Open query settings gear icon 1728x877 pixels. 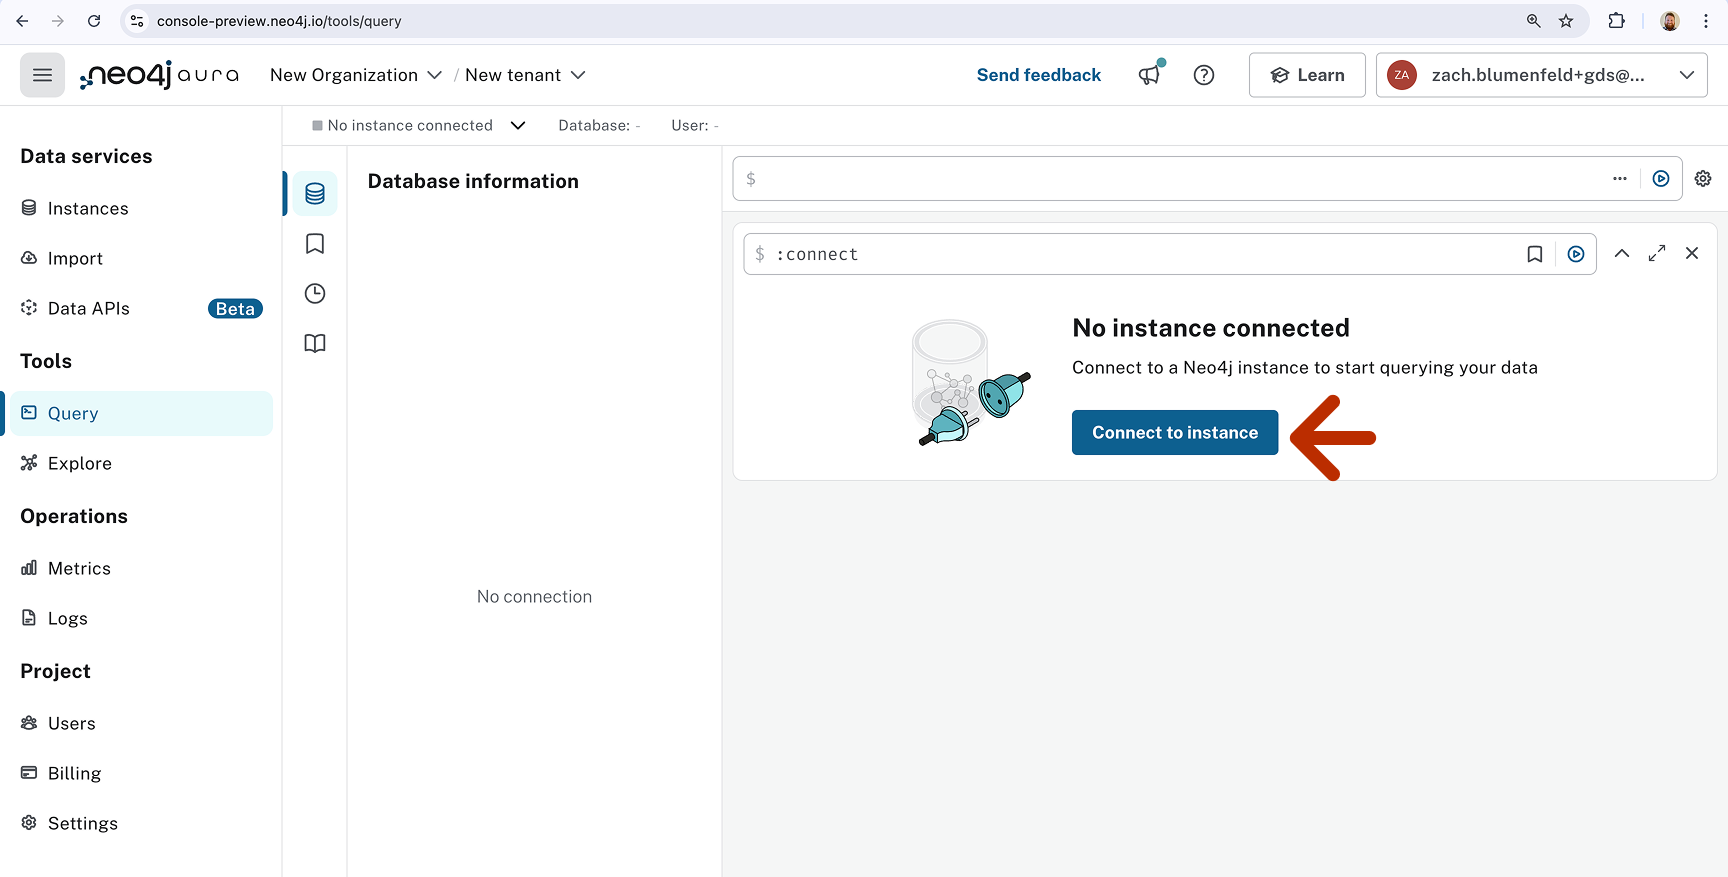pyautogui.click(x=1703, y=179)
